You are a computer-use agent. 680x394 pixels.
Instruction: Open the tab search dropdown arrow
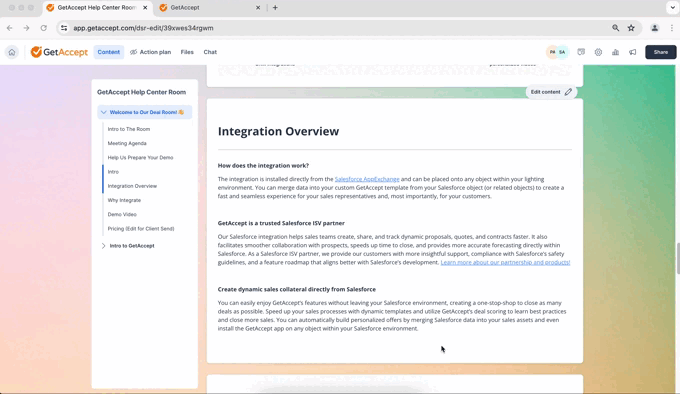point(672,7)
